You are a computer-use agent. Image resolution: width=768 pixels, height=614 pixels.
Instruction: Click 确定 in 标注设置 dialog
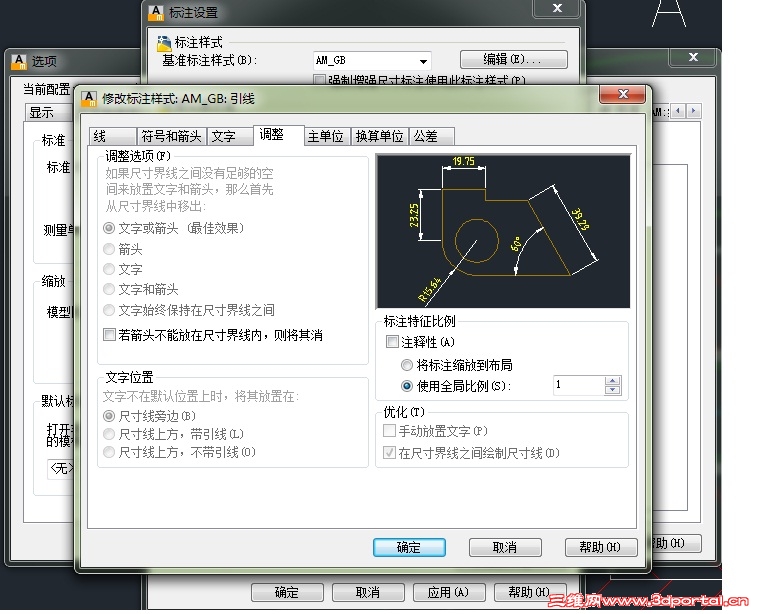[287, 592]
